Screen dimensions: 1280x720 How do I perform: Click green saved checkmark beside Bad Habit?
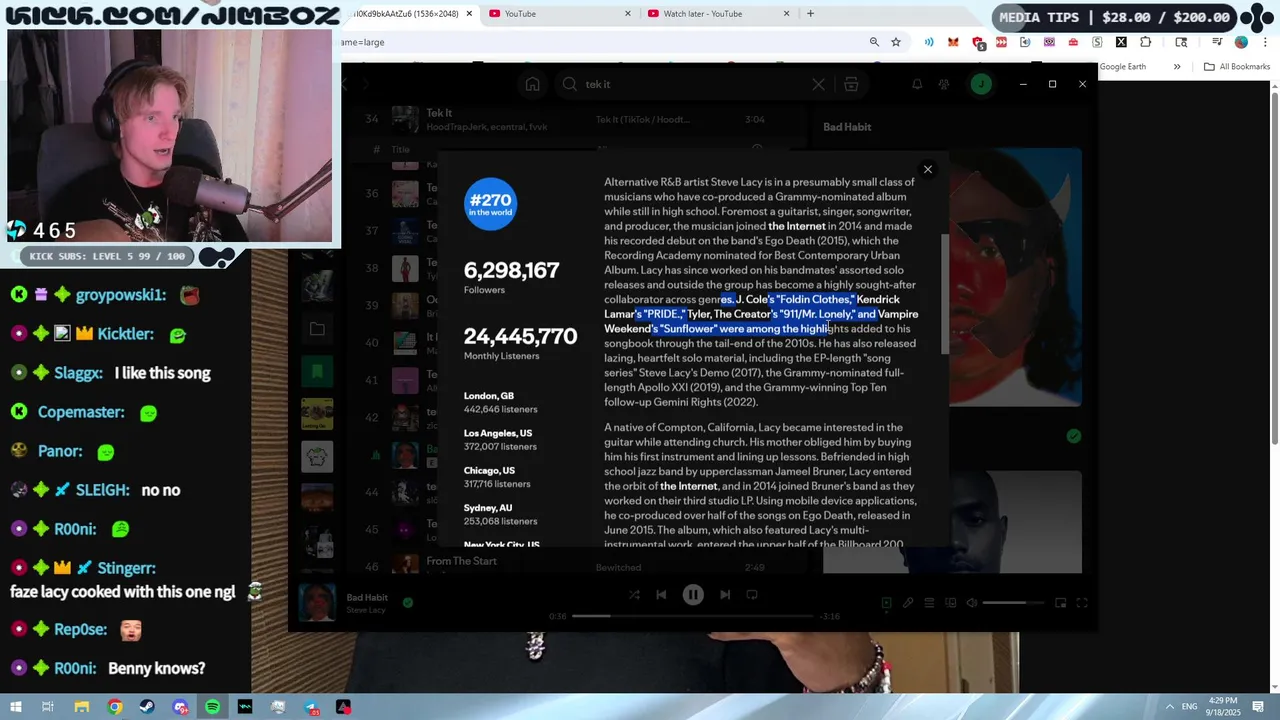(x=407, y=602)
